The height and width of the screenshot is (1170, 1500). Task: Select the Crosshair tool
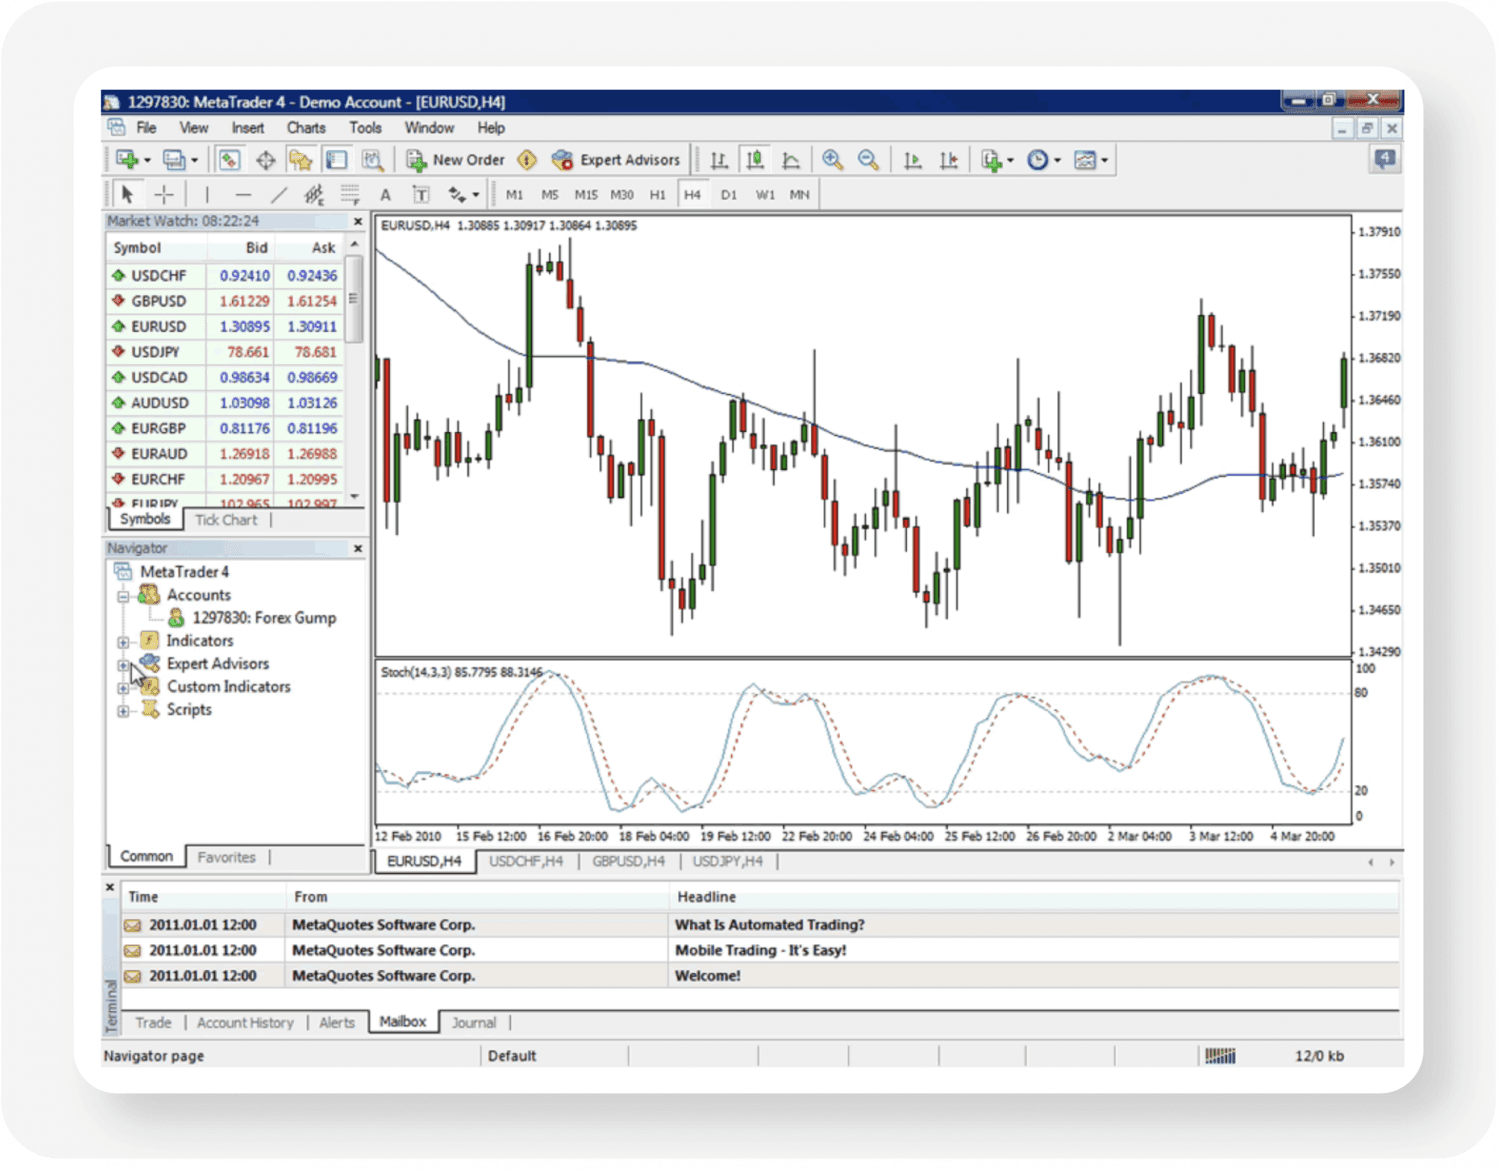[164, 194]
